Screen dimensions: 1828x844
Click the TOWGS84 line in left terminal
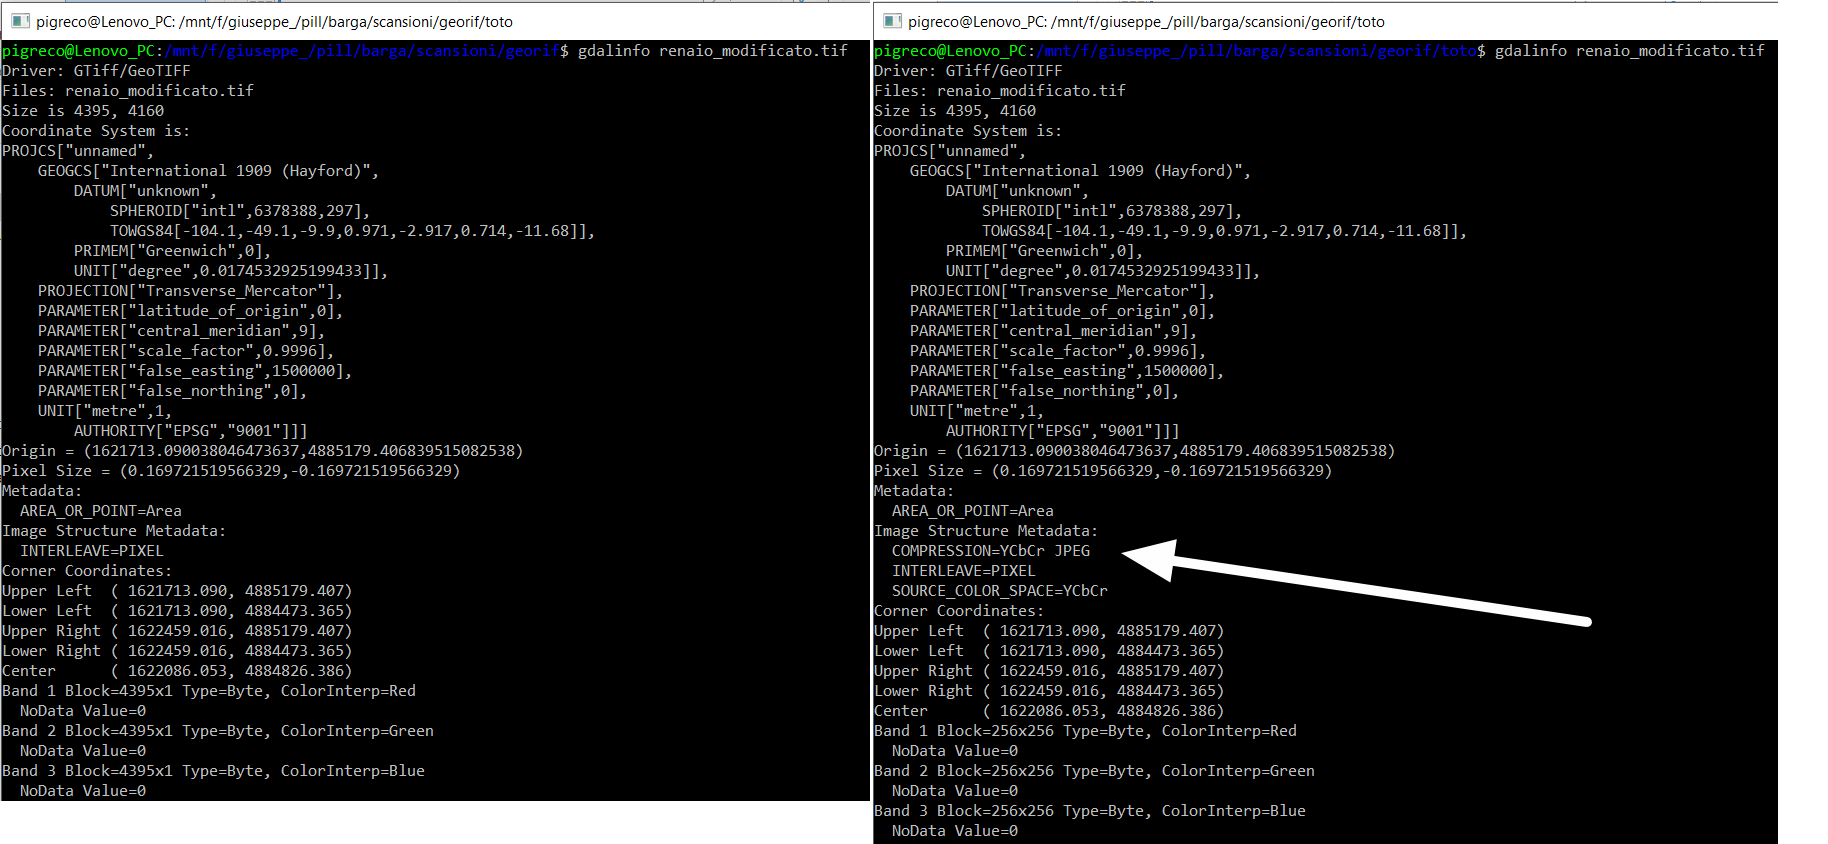(x=352, y=231)
